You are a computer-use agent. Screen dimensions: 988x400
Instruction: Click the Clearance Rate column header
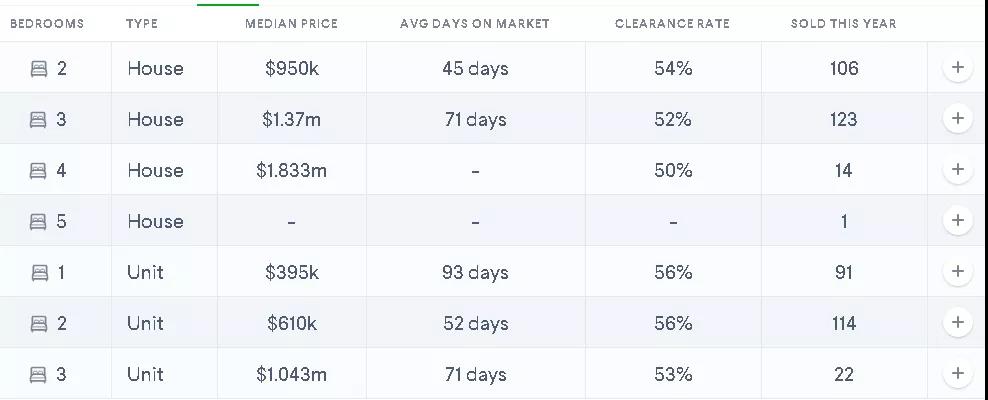click(672, 23)
